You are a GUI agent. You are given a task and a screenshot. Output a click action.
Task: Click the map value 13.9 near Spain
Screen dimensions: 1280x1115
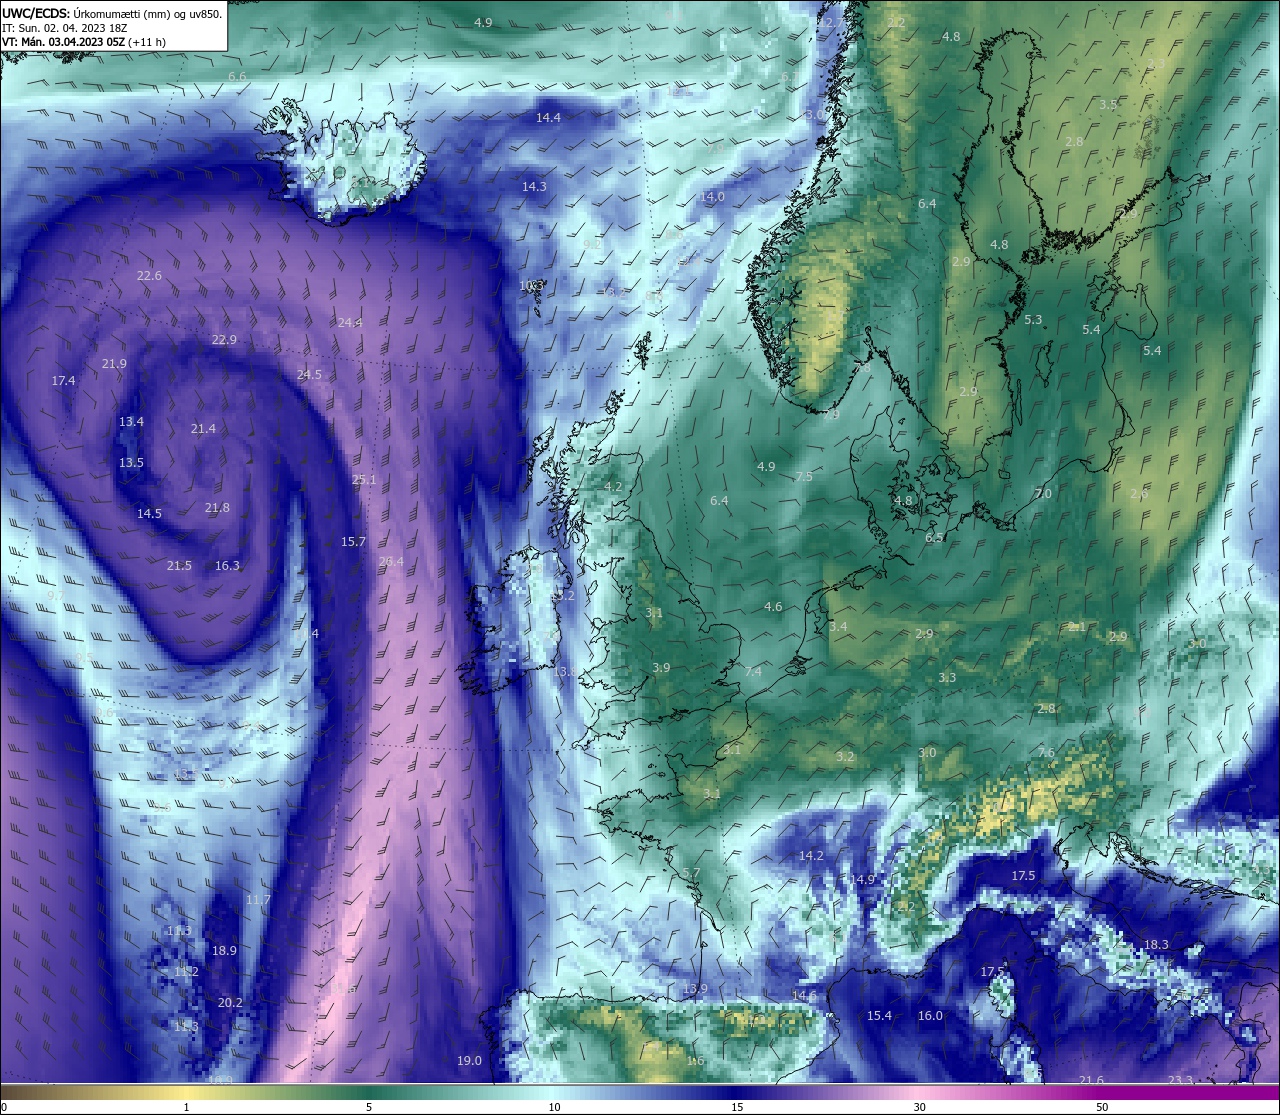click(695, 989)
